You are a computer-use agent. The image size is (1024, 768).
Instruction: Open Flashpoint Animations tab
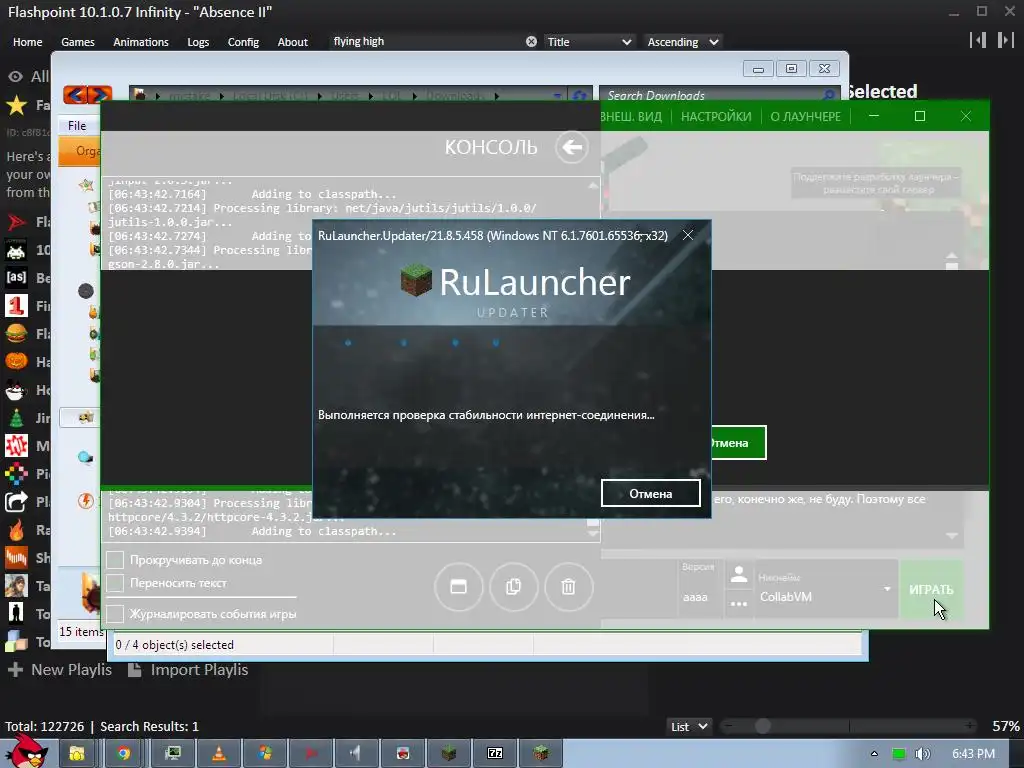pyautogui.click(x=140, y=42)
